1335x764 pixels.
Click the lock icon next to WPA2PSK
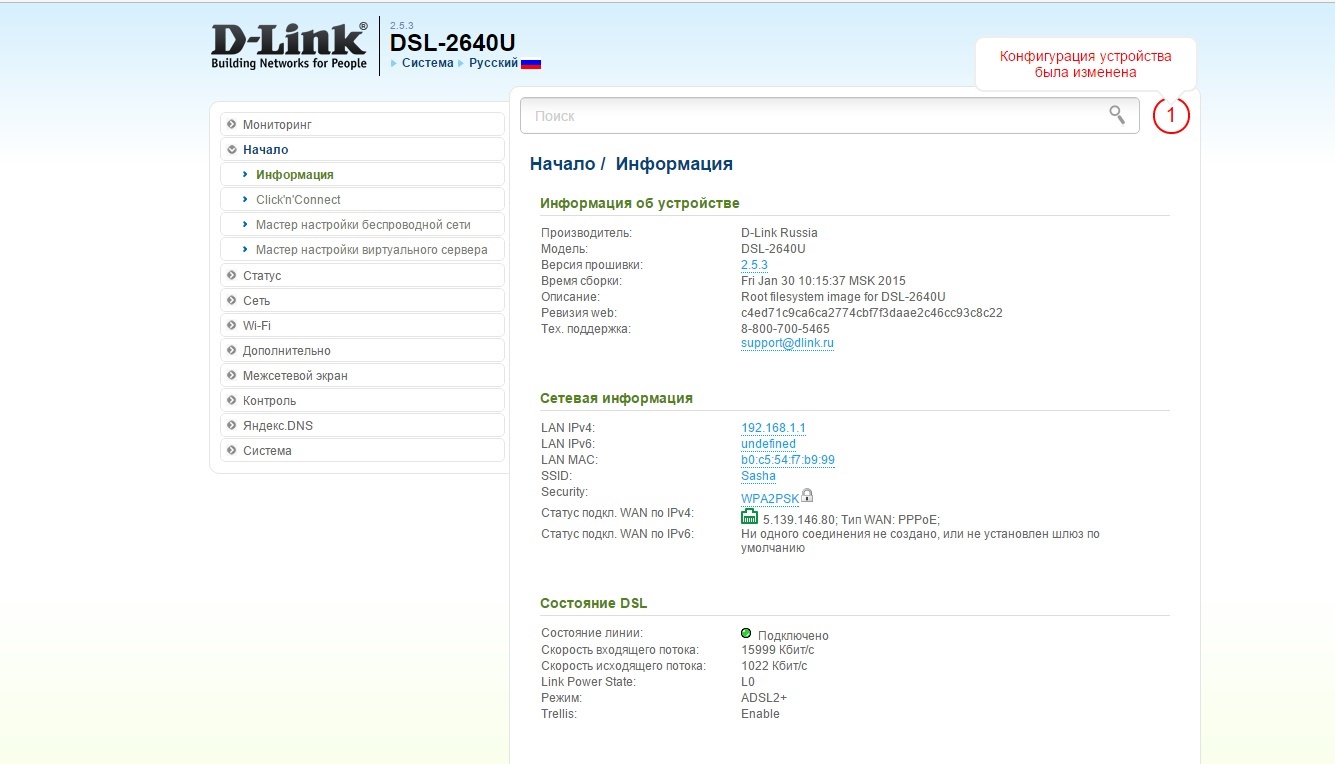(807, 495)
